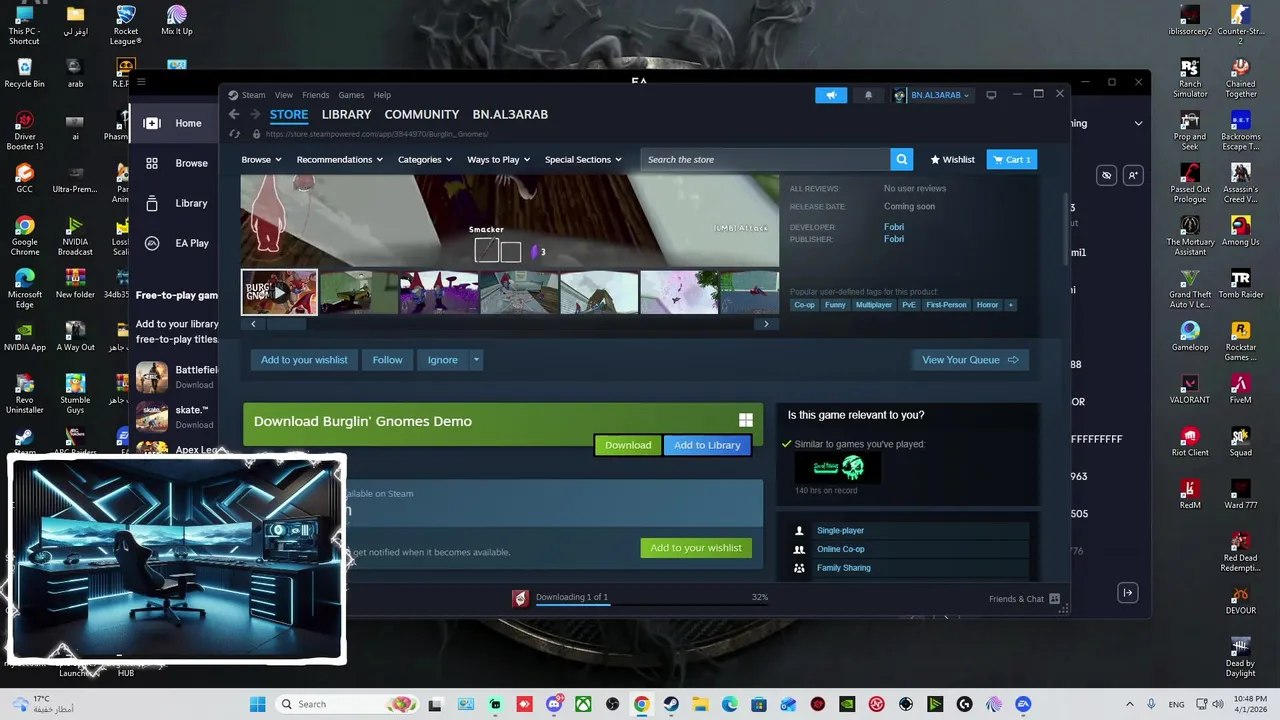The image size is (1280, 720).
Task: Click the store search magnifier button
Action: pos(902,159)
